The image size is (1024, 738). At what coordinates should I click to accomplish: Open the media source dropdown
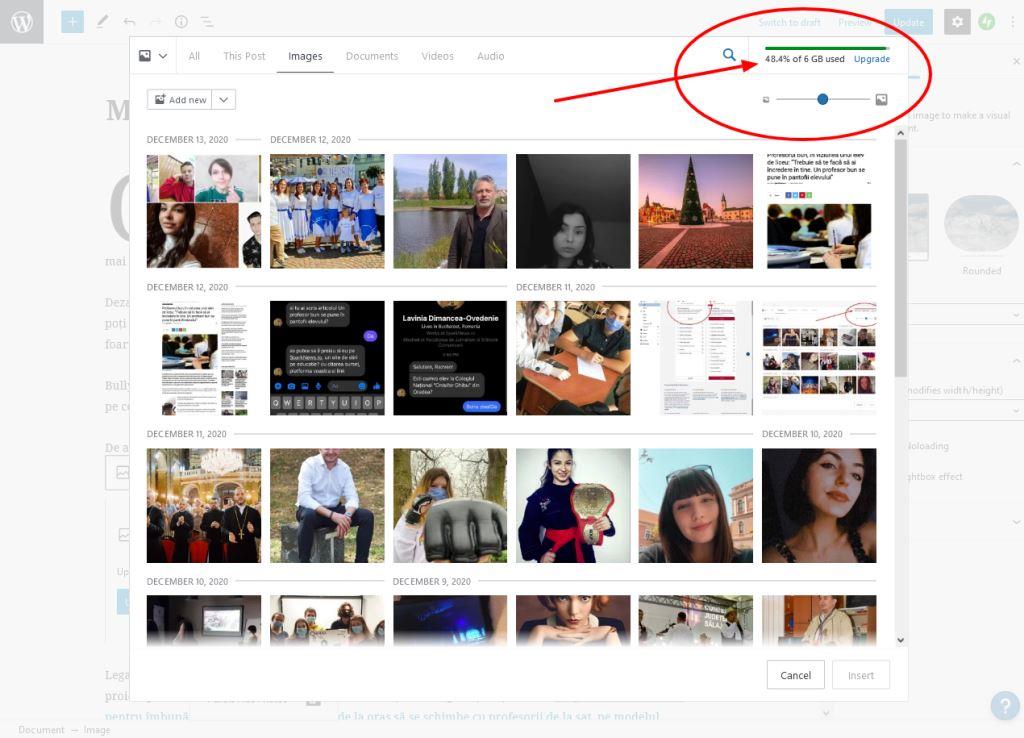click(x=153, y=56)
